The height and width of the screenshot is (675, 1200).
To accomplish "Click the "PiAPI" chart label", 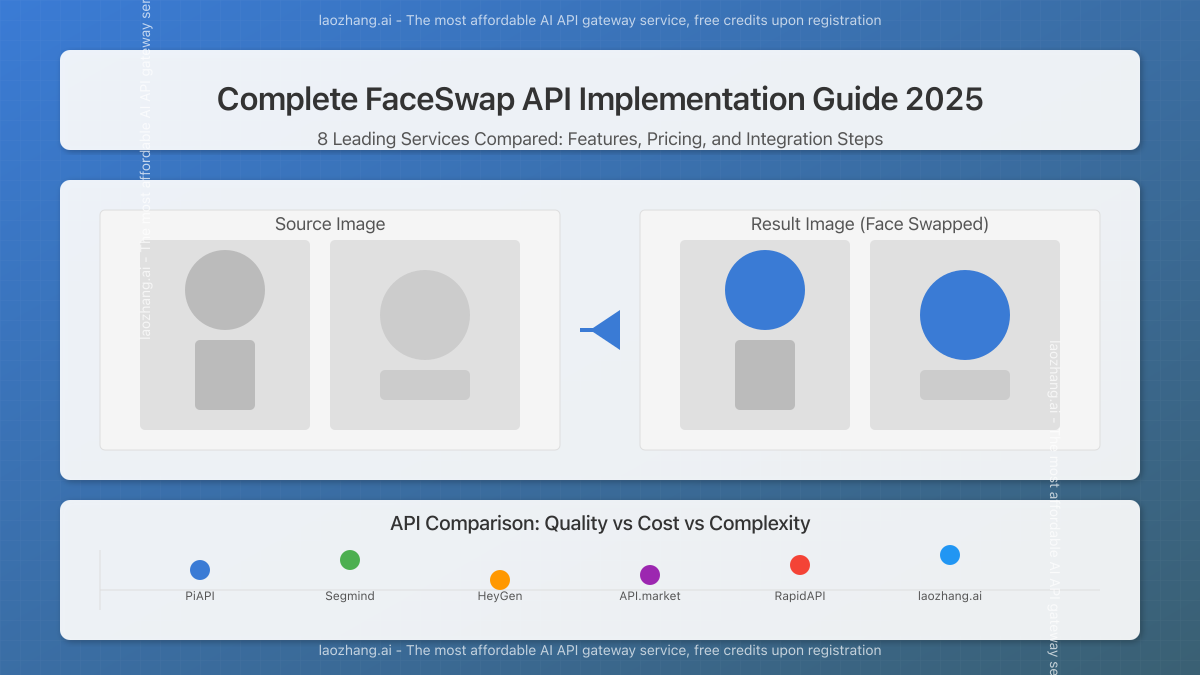I will (x=200, y=596).
